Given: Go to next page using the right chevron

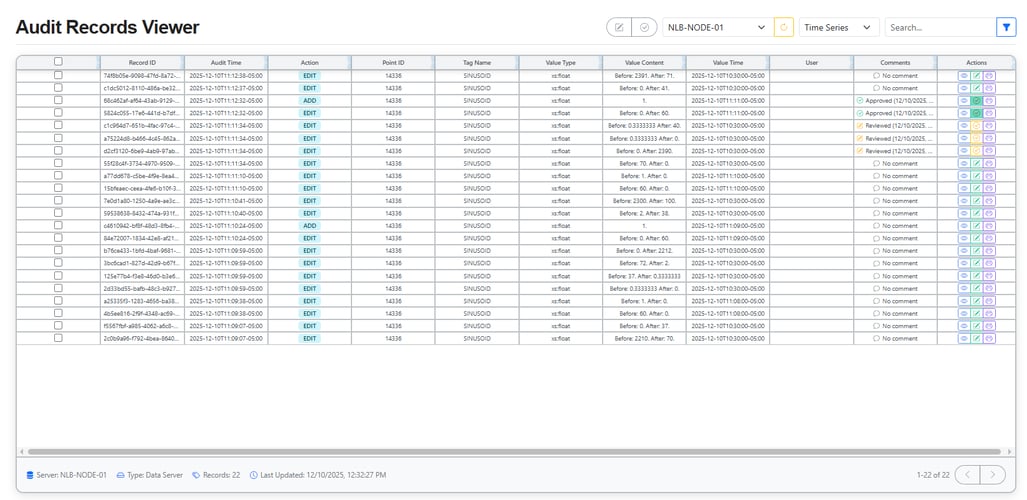Looking at the screenshot, I should tap(992, 474).
